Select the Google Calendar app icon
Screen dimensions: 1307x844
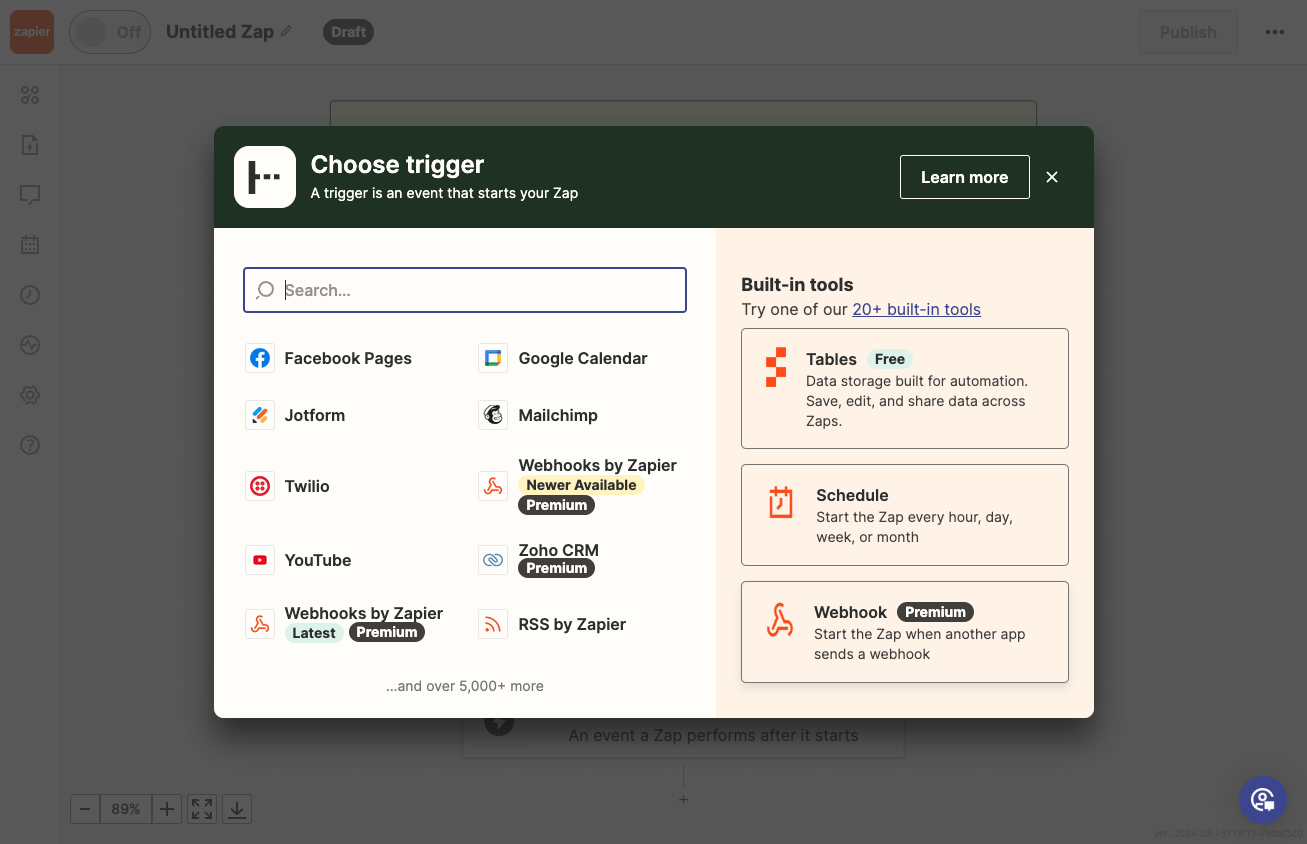(493, 358)
